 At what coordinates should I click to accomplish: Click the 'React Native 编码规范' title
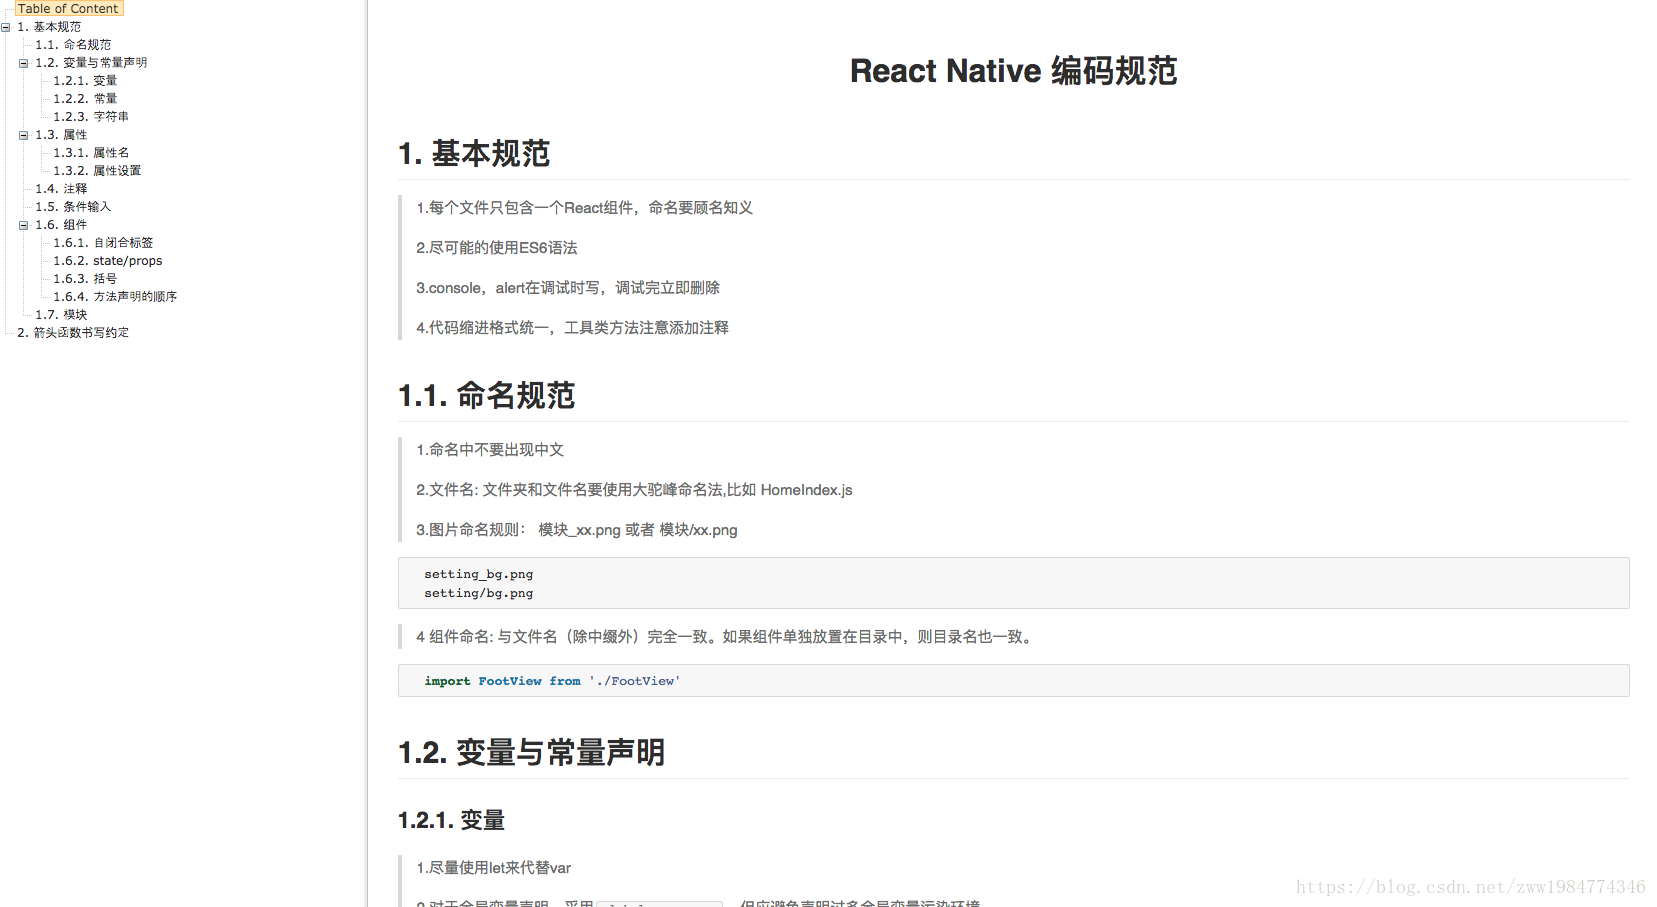pos(1013,71)
